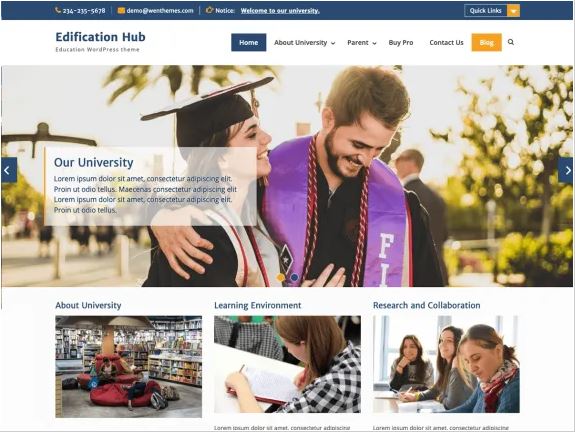Follow the 'Welcome to our university' link
The image size is (575, 433).
280,11
